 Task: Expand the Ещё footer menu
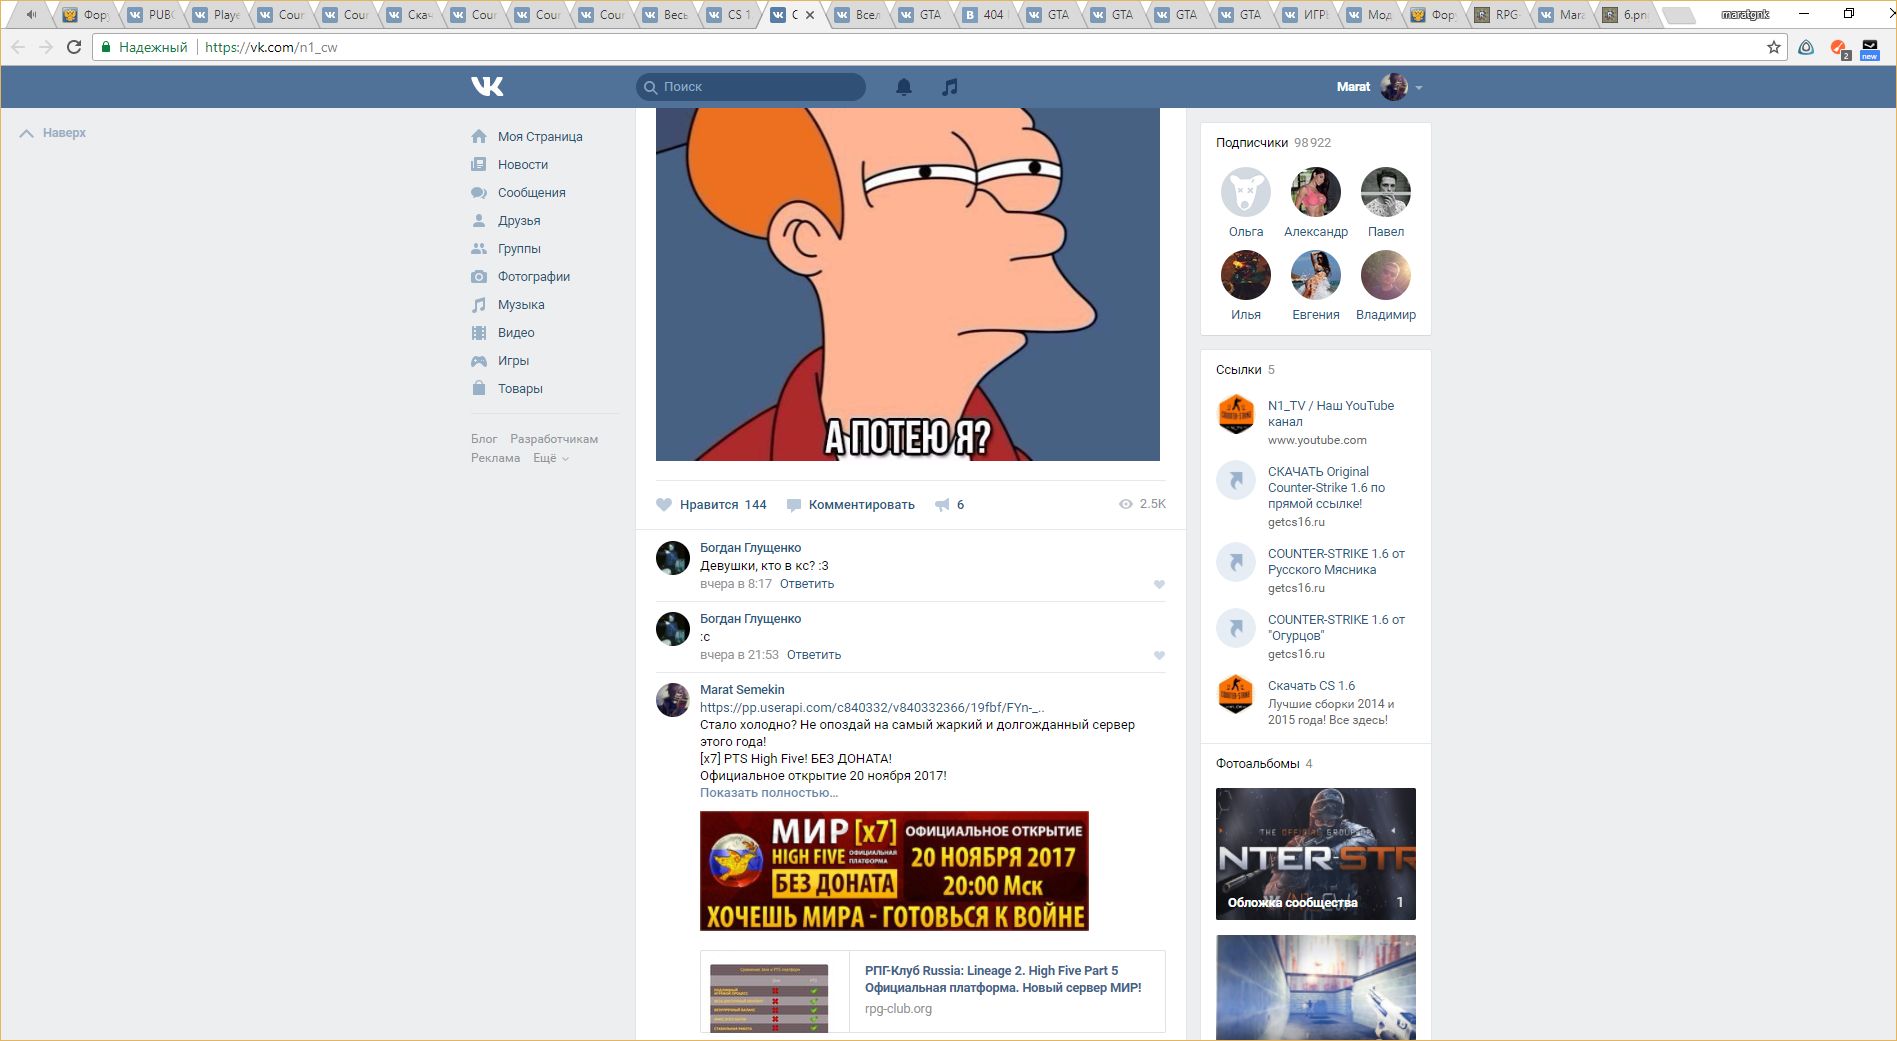(x=550, y=458)
